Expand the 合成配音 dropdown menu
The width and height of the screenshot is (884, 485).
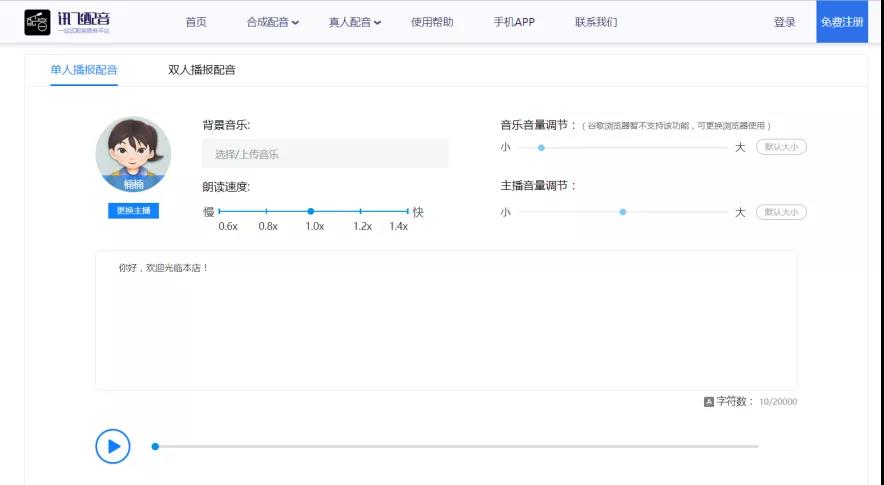pyautogui.click(x=272, y=22)
